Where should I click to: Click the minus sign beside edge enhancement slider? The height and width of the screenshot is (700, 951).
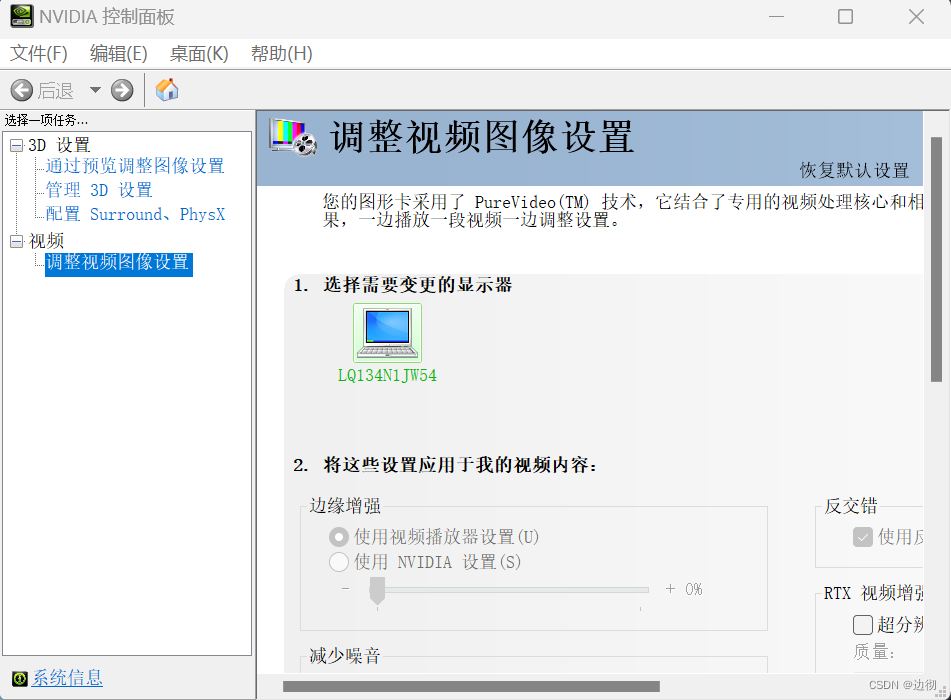[x=346, y=588]
